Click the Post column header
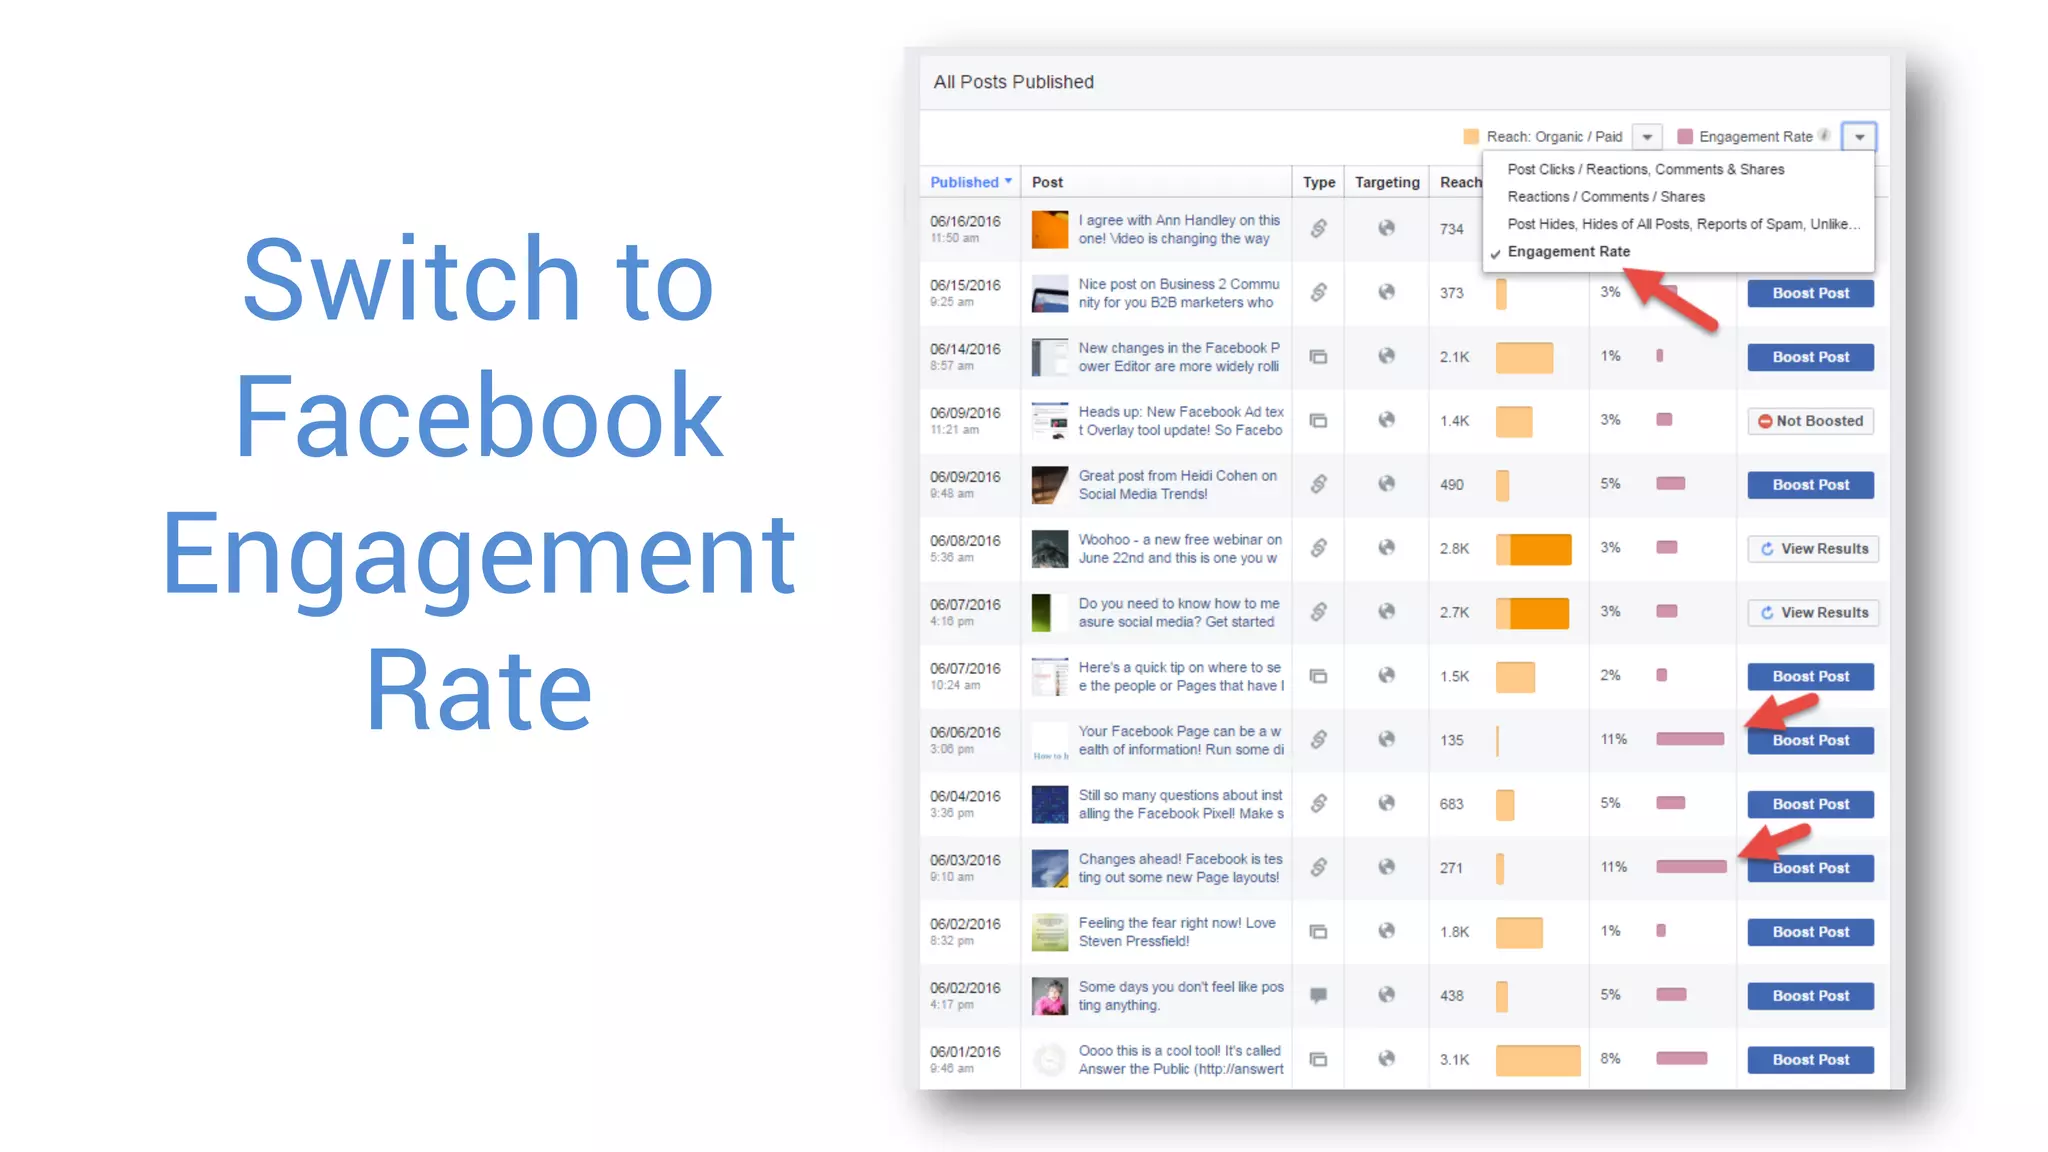 coord(1047,182)
